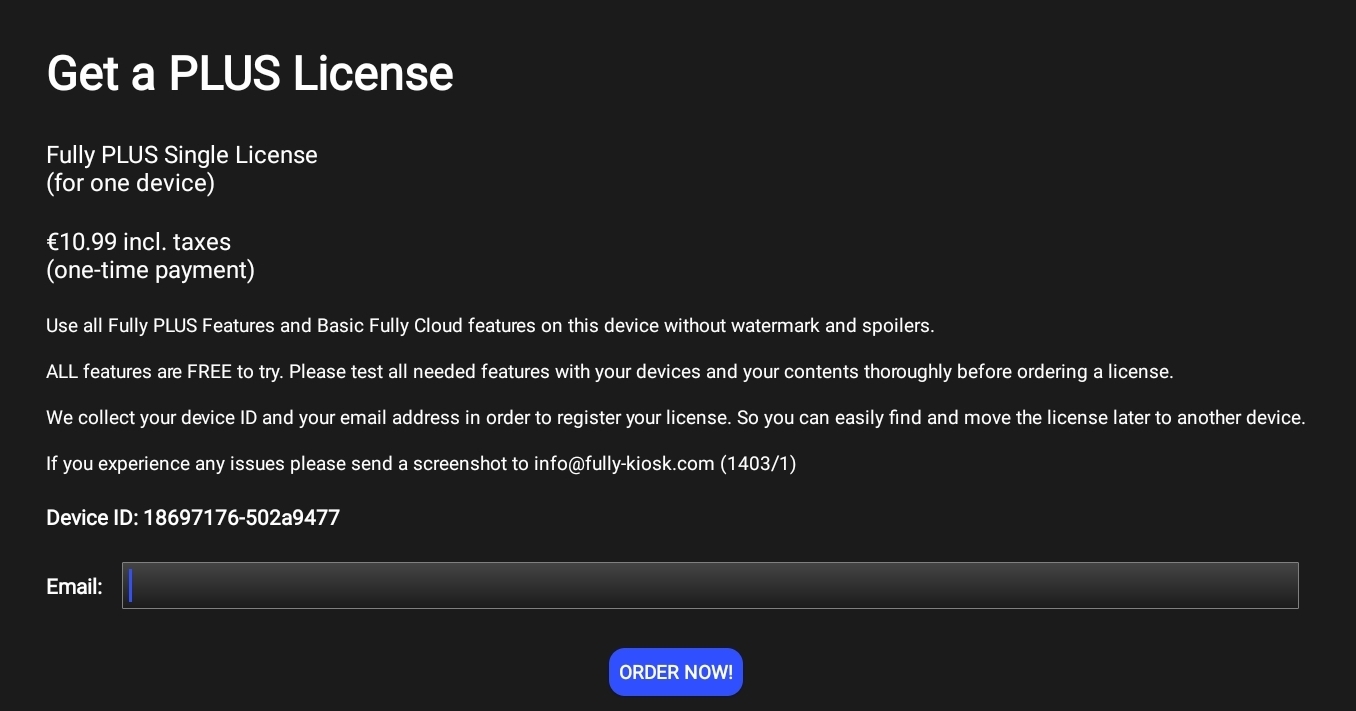Focus the Email input field
Viewport: 1356px width, 711px height.
click(x=710, y=585)
